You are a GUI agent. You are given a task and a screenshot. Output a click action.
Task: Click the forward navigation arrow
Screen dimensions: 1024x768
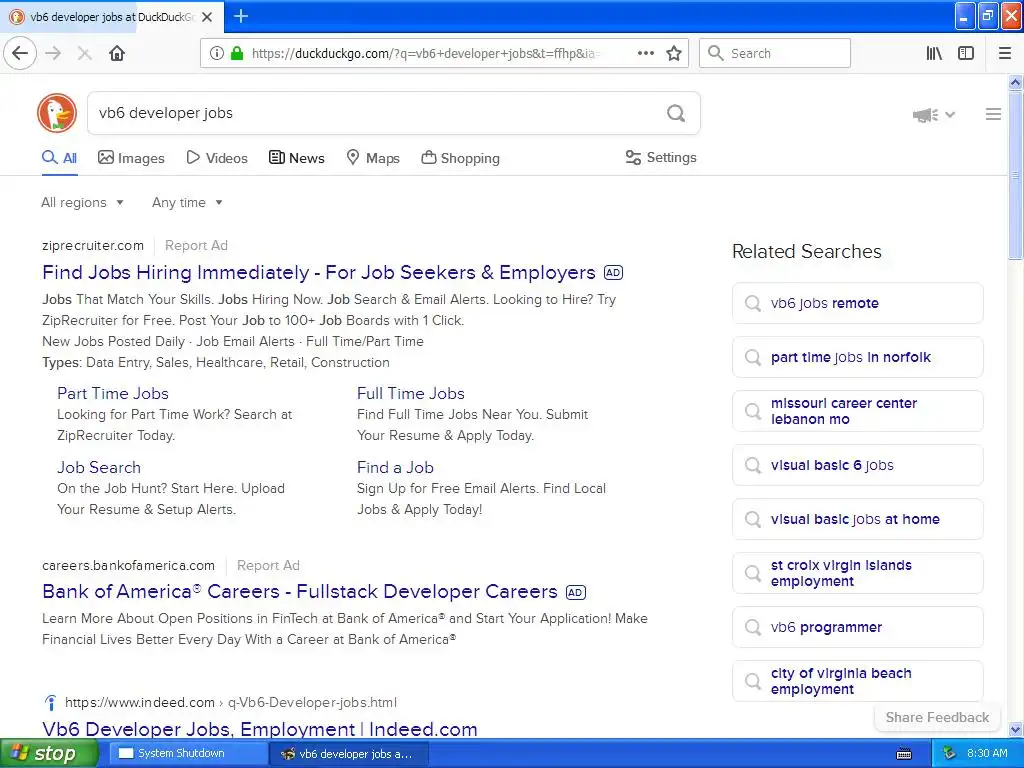point(54,53)
